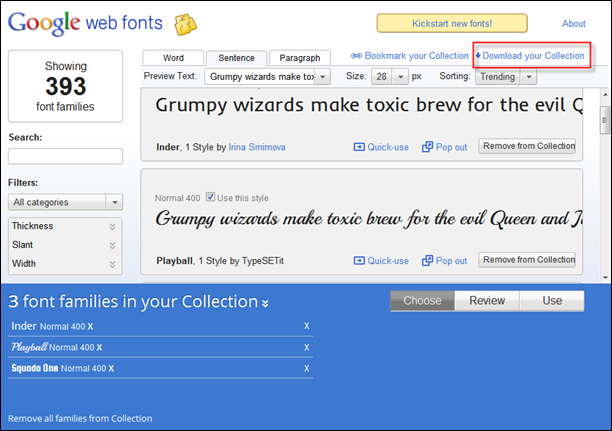Collapse the Collection panel with the chevron
This screenshot has height=431, width=612.
(265, 303)
